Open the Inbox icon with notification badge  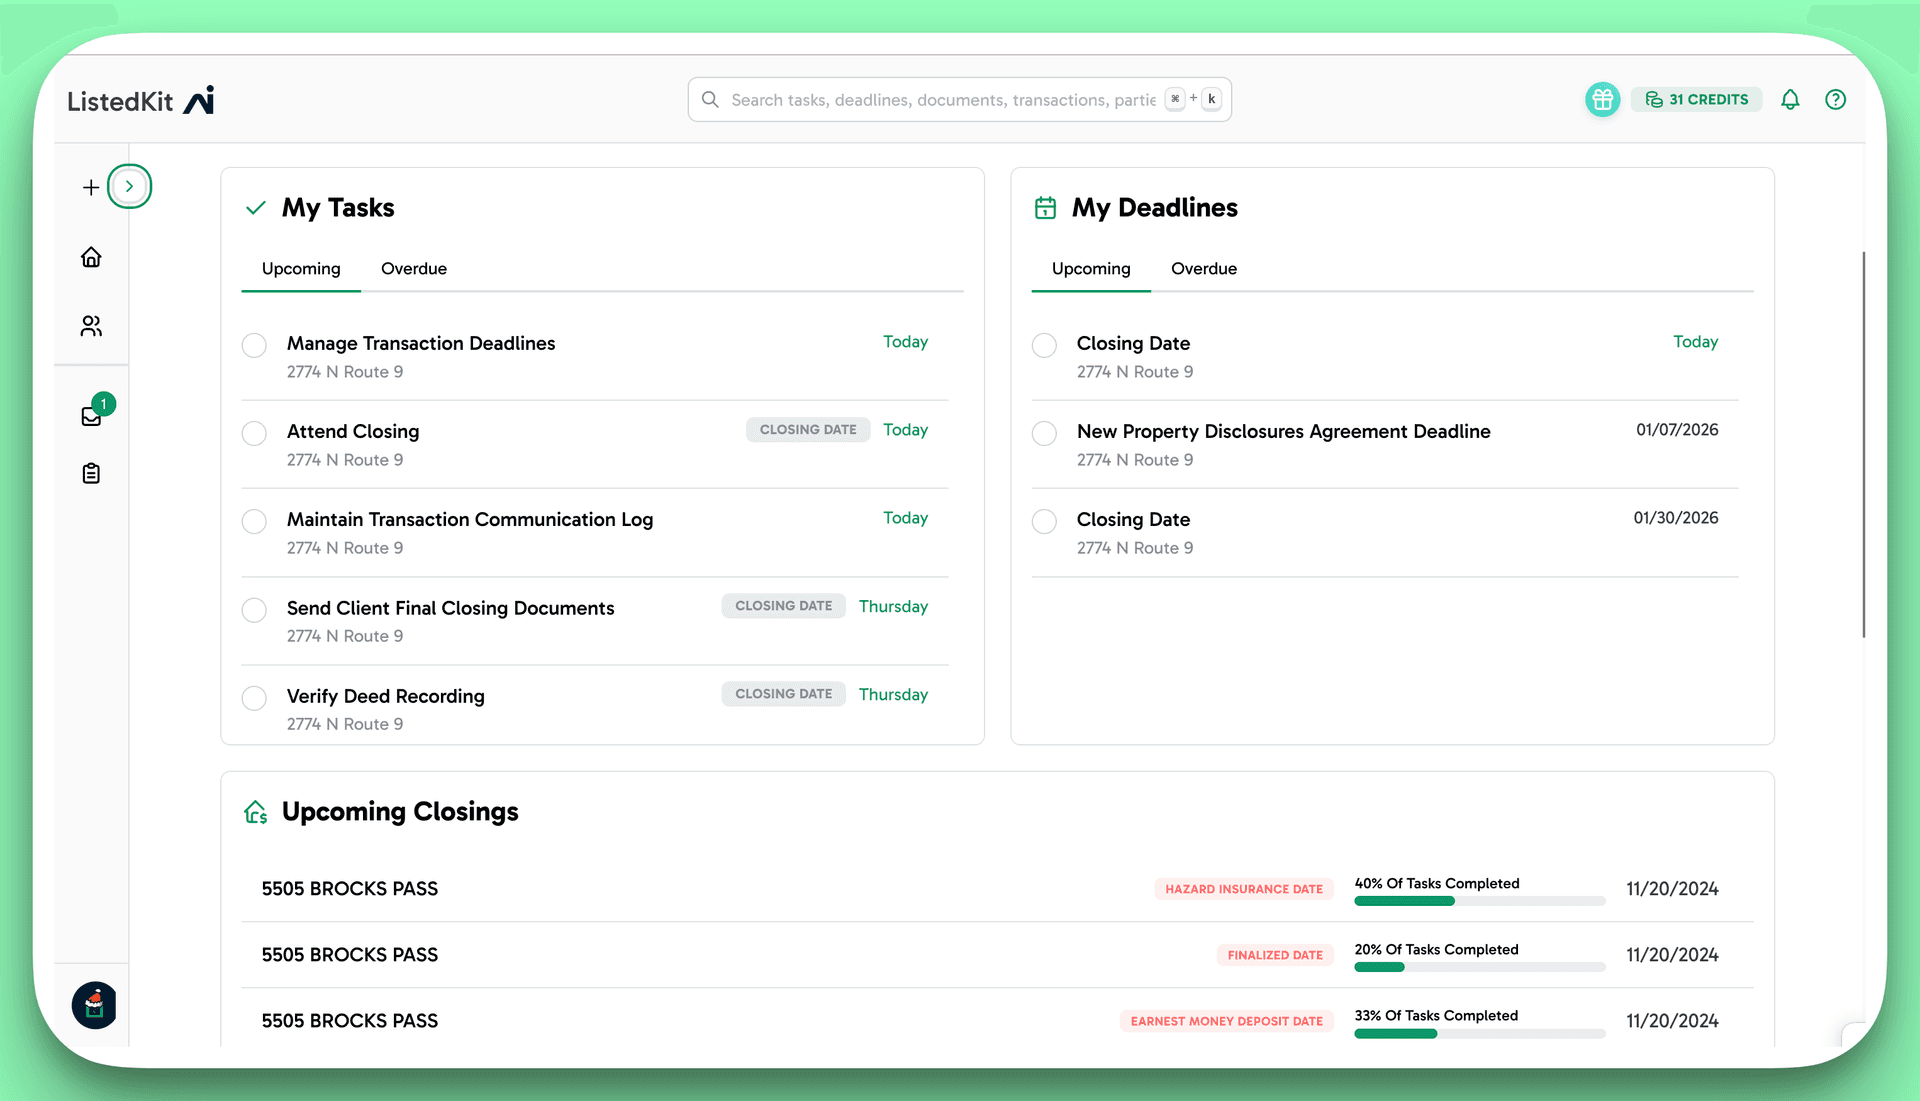(91, 417)
